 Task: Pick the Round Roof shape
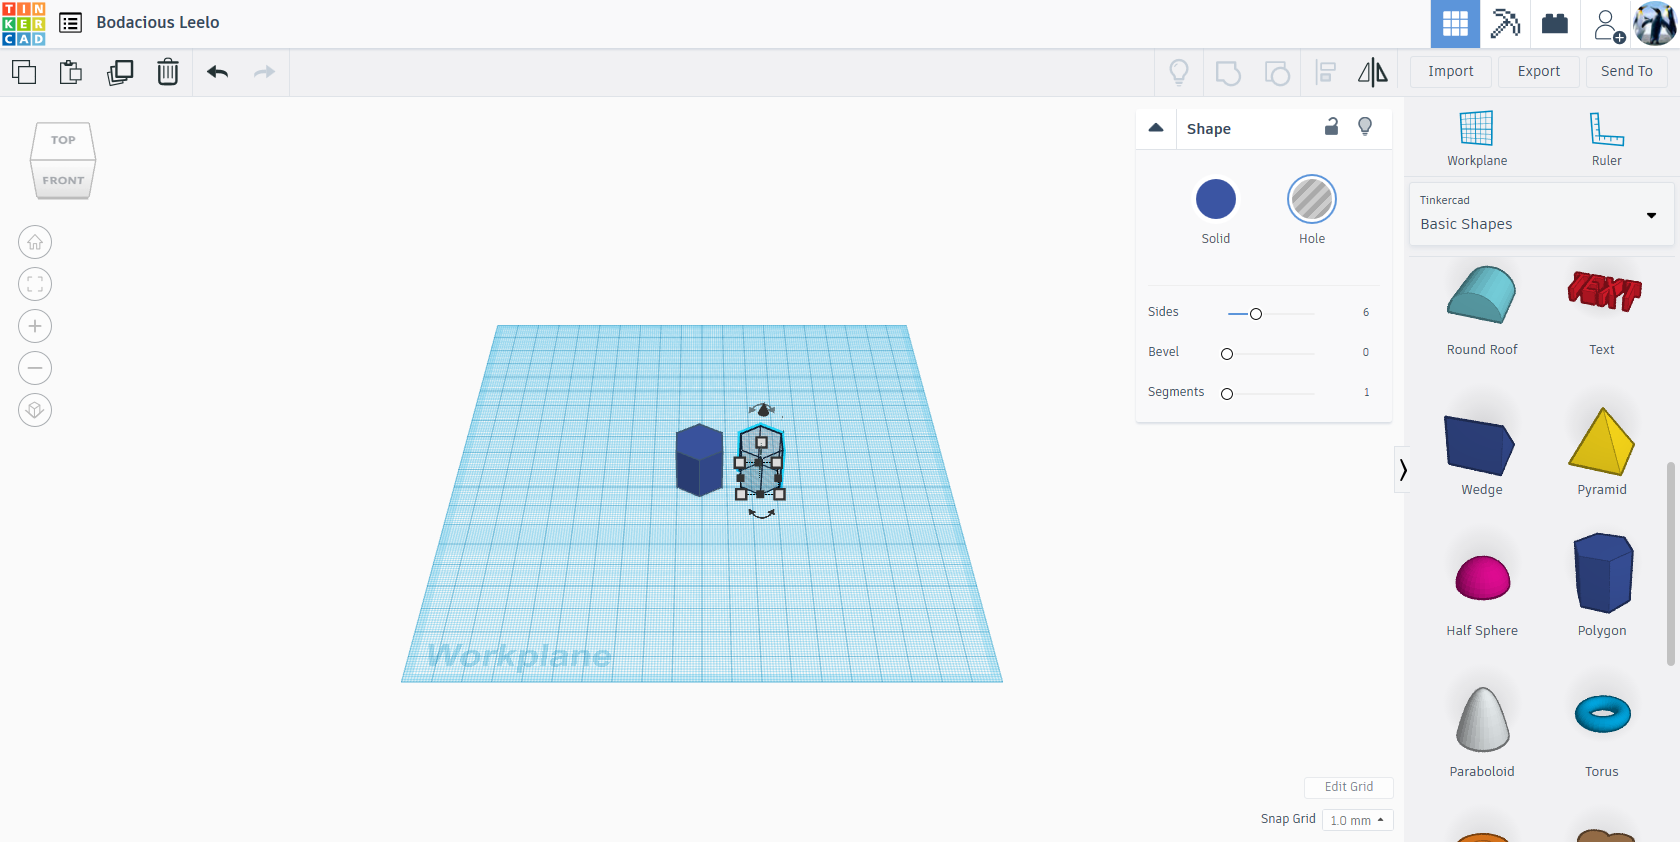click(x=1482, y=310)
